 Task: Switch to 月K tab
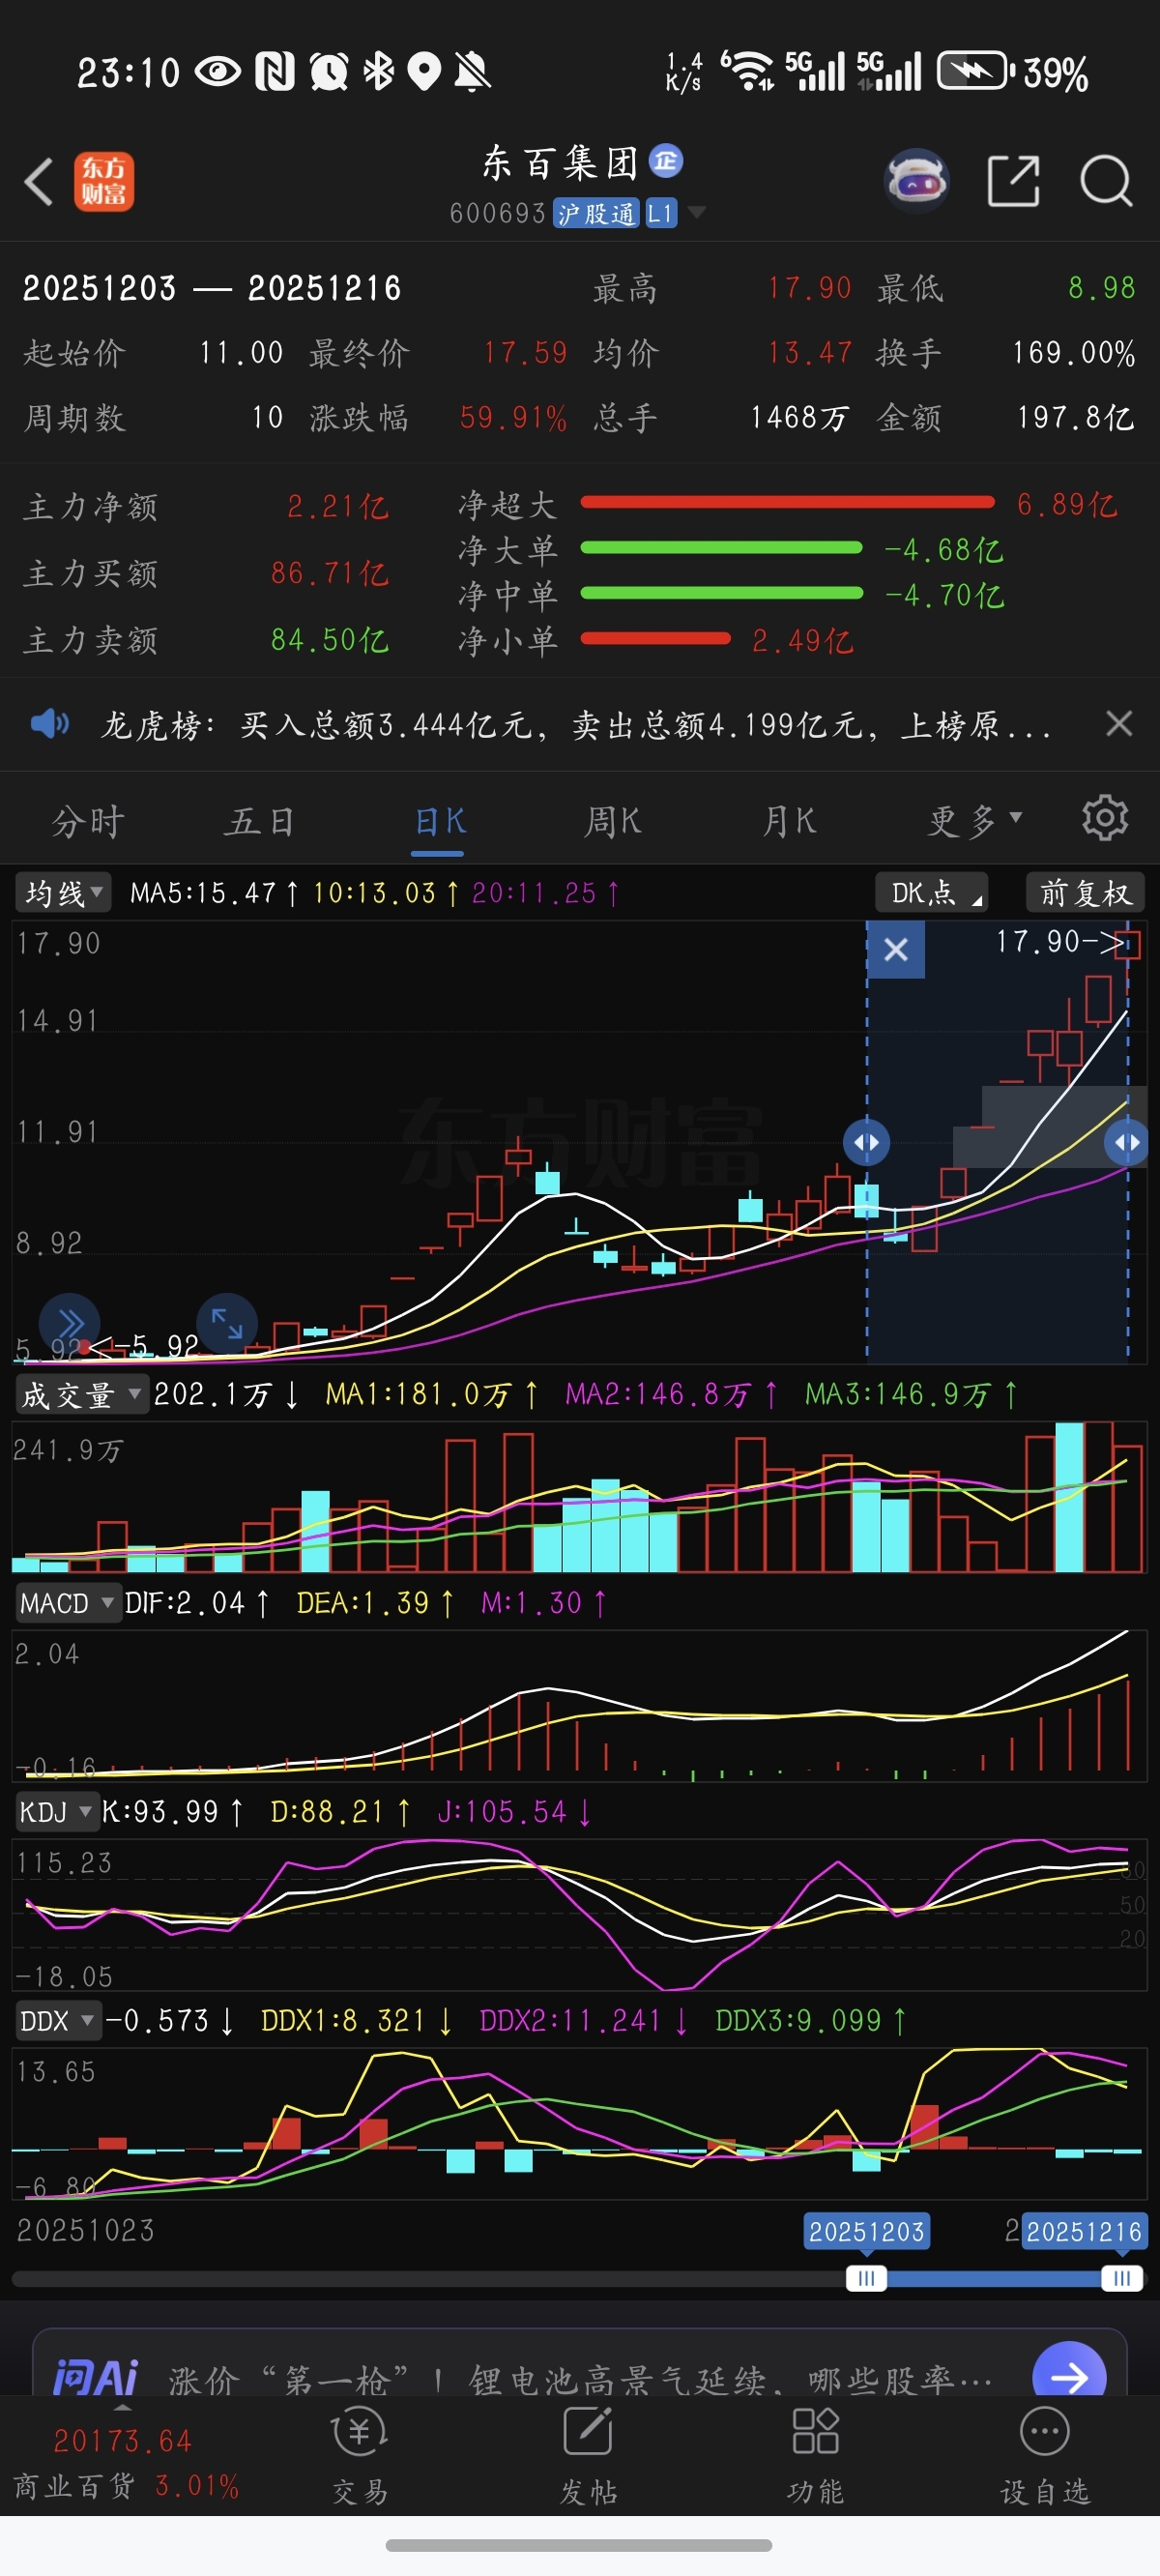click(x=789, y=822)
